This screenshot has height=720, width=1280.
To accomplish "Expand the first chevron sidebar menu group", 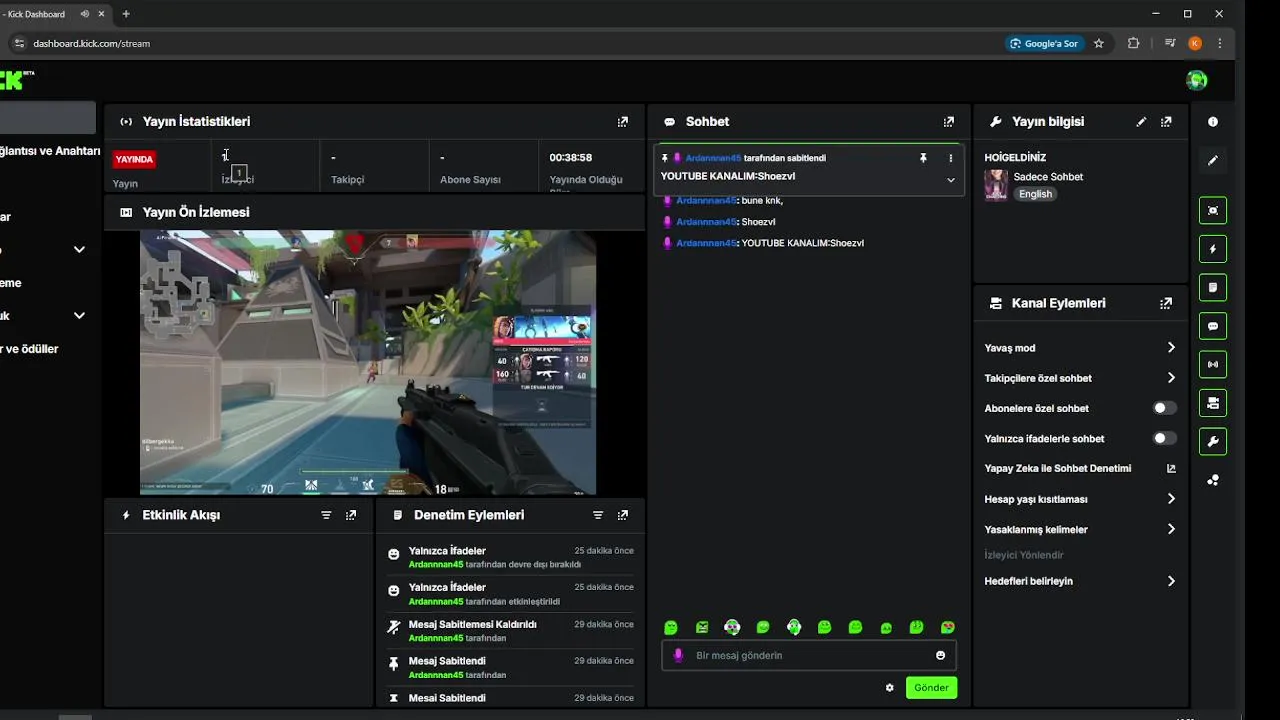I will [79, 249].
